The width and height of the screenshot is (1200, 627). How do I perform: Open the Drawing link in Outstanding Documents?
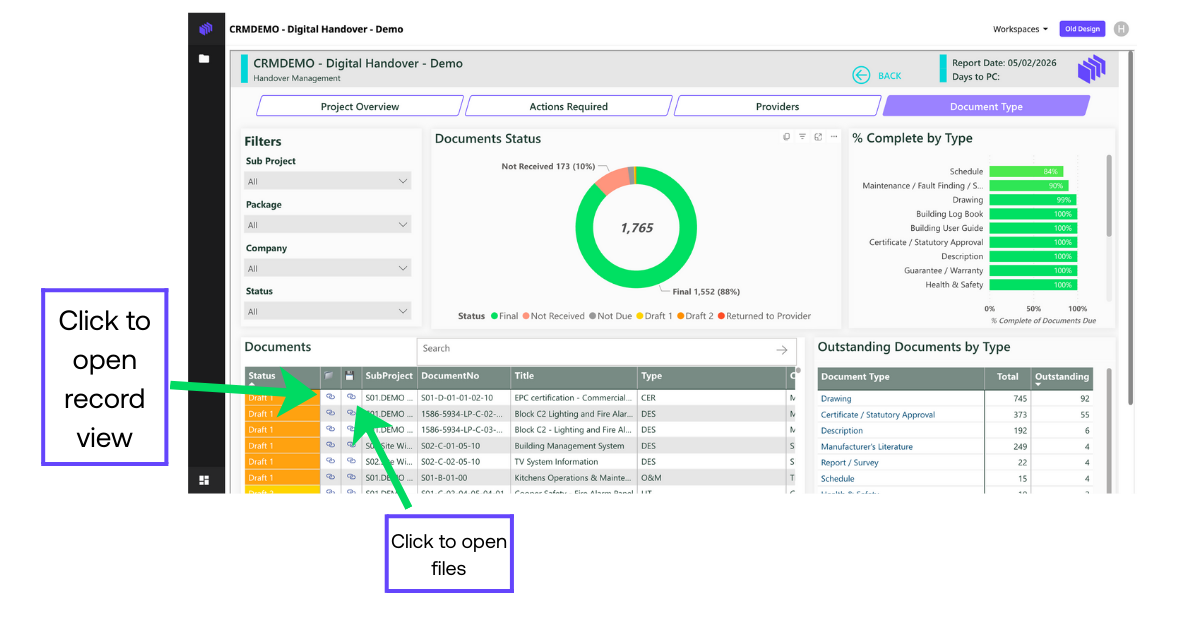[834, 398]
